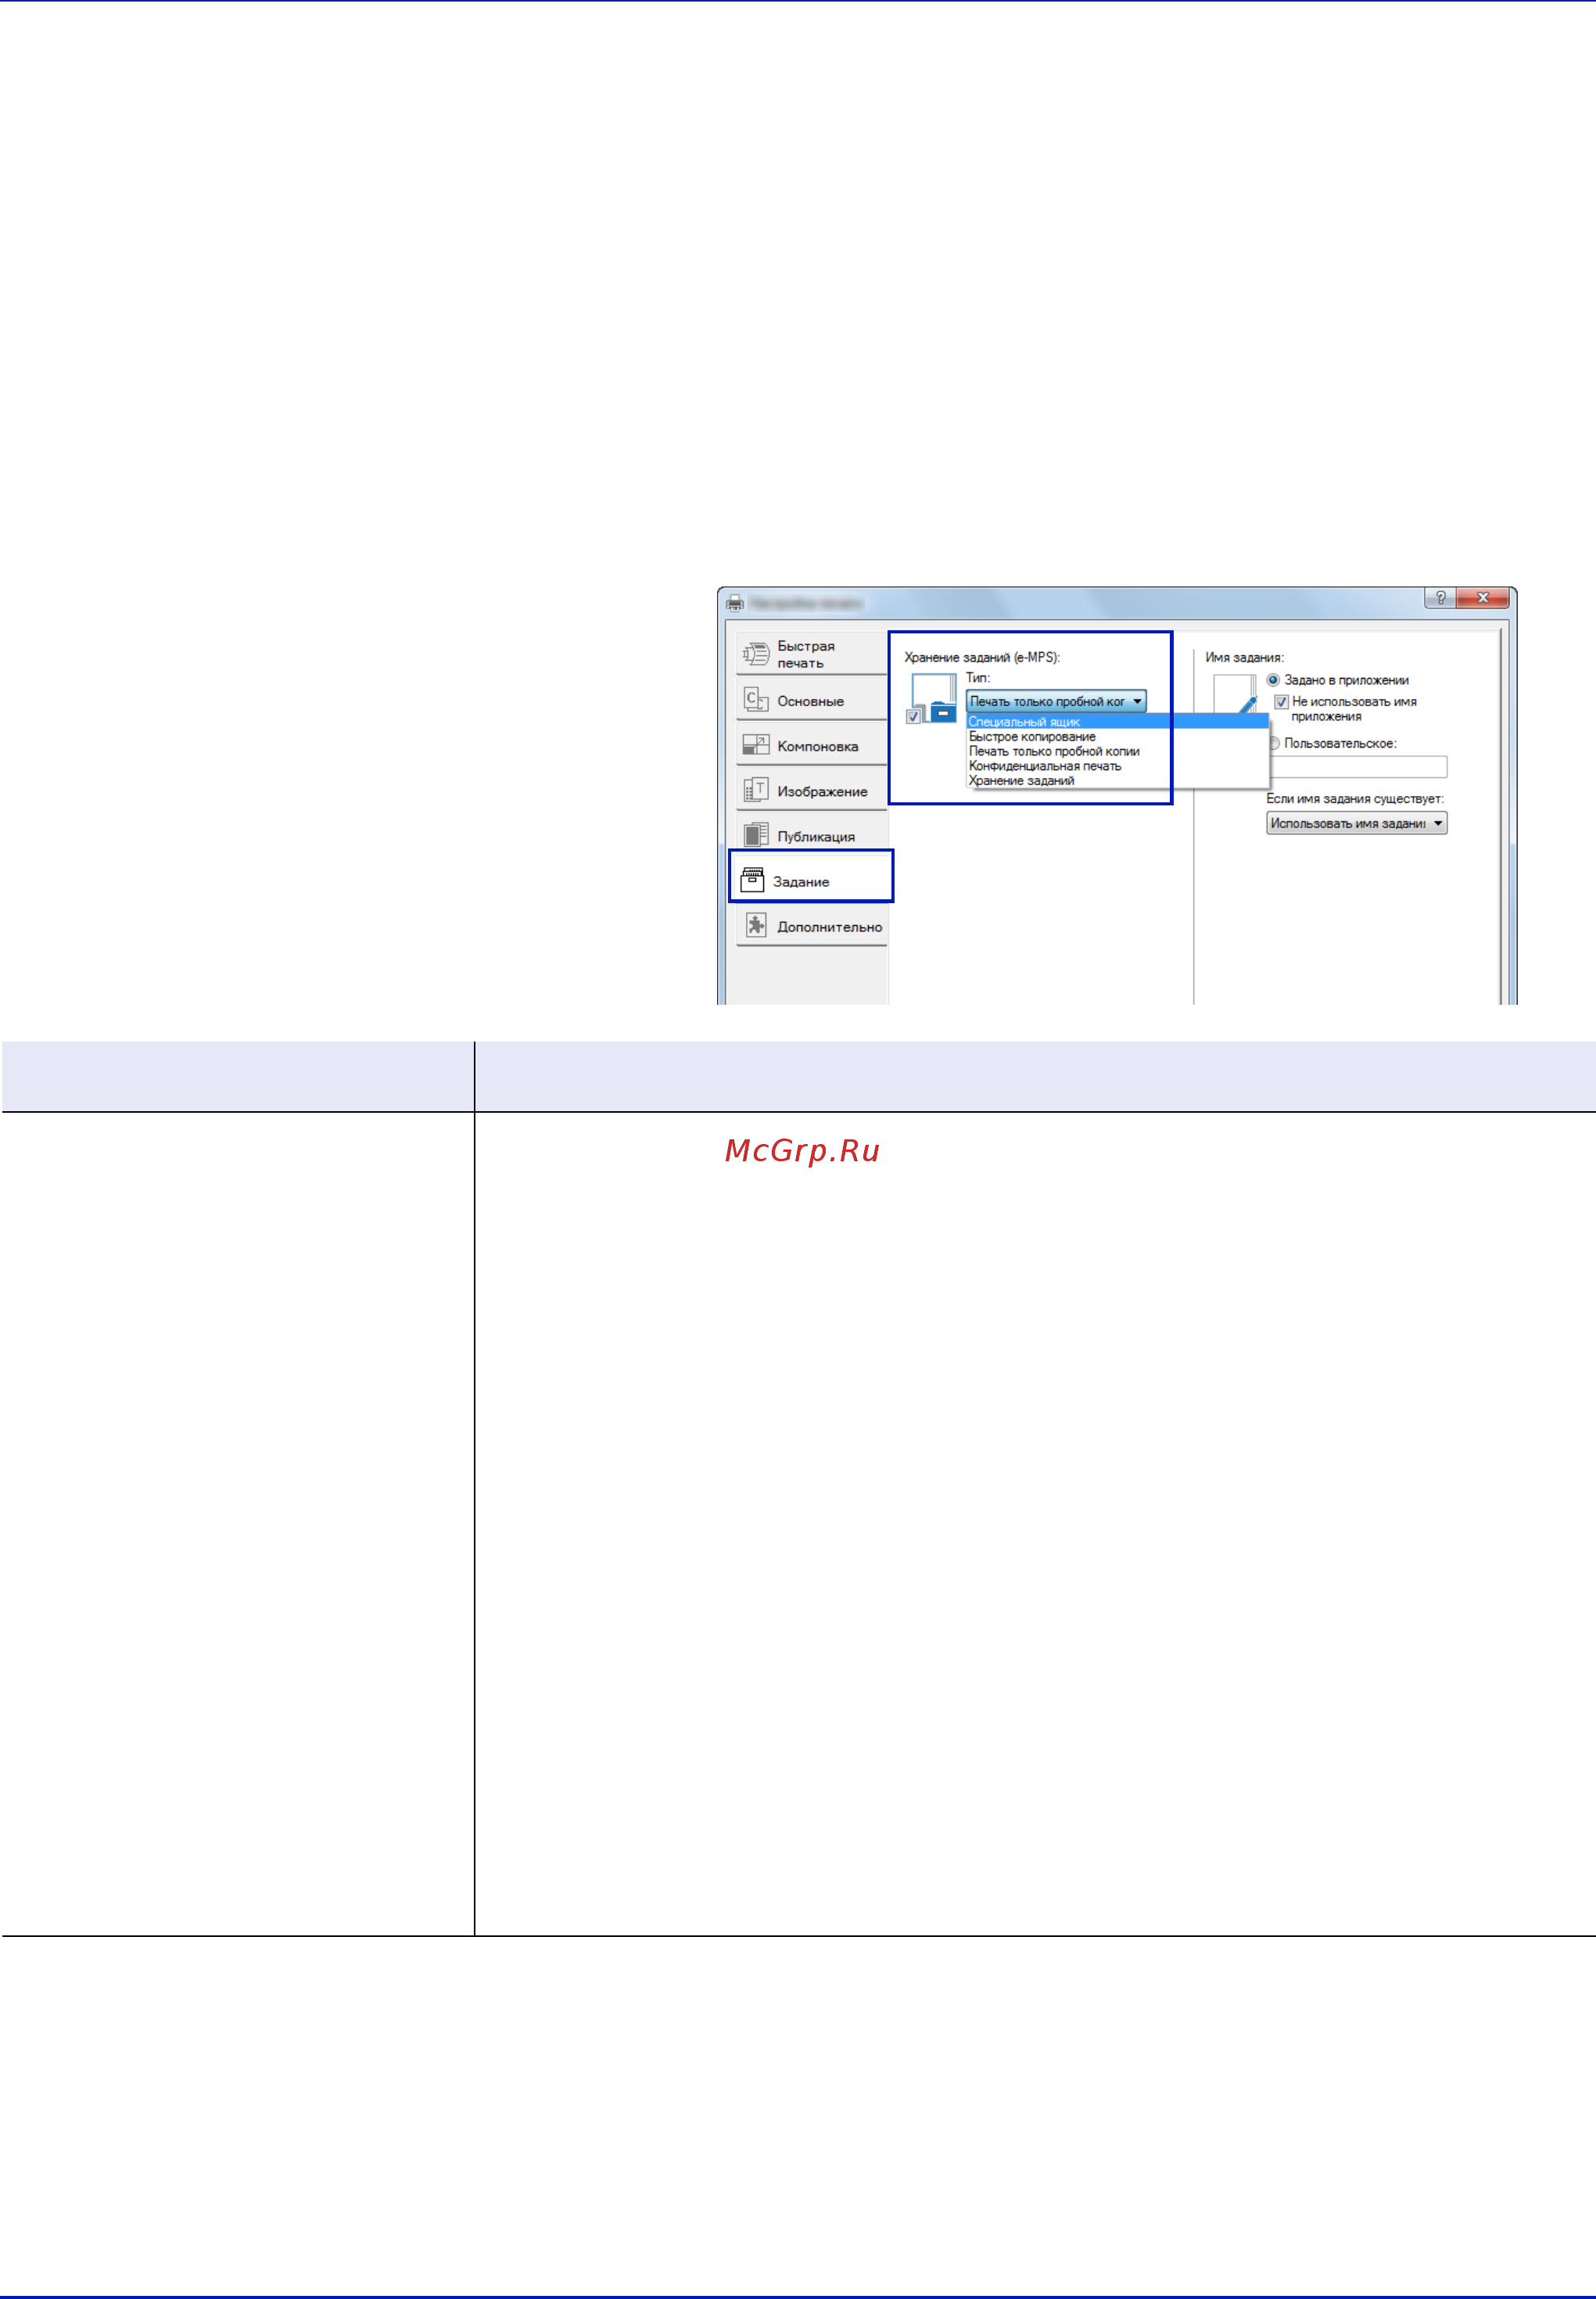1596x2299 pixels.
Task: Click the help question mark button
Action: click(1440, 598)
